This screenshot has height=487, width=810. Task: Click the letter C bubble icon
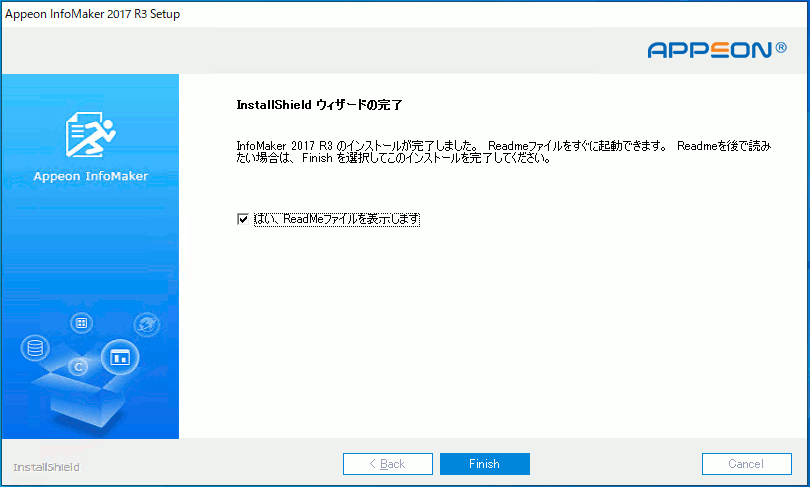[x=79, y=367]
